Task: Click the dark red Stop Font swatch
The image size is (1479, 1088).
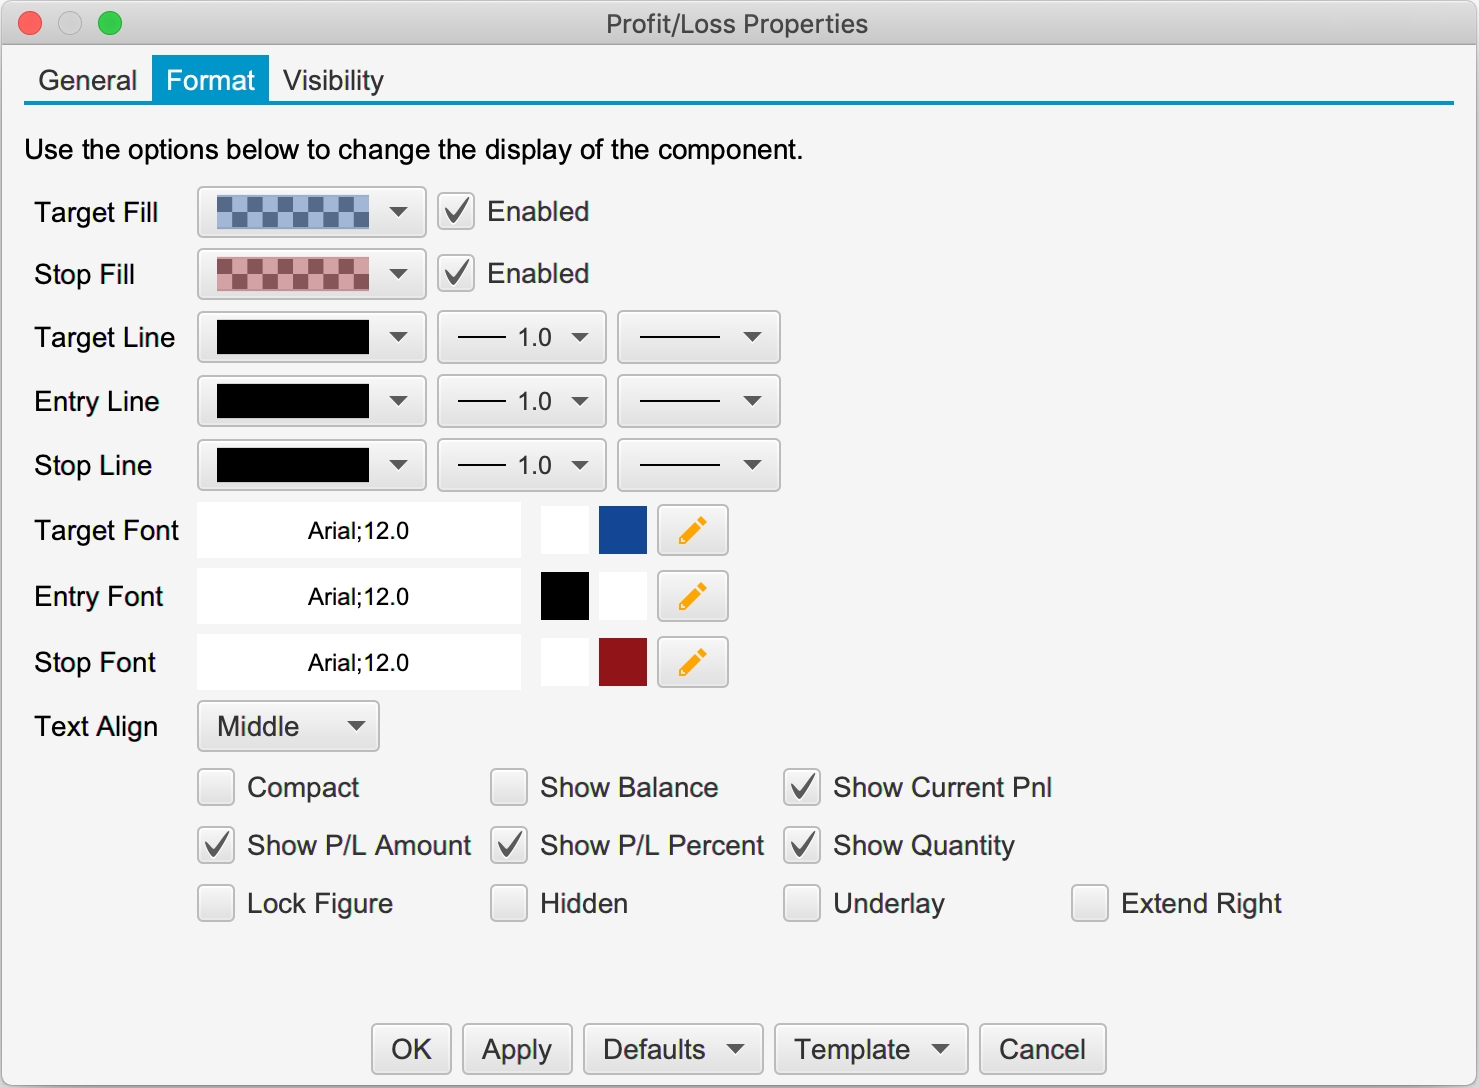Action: [623, 662]
